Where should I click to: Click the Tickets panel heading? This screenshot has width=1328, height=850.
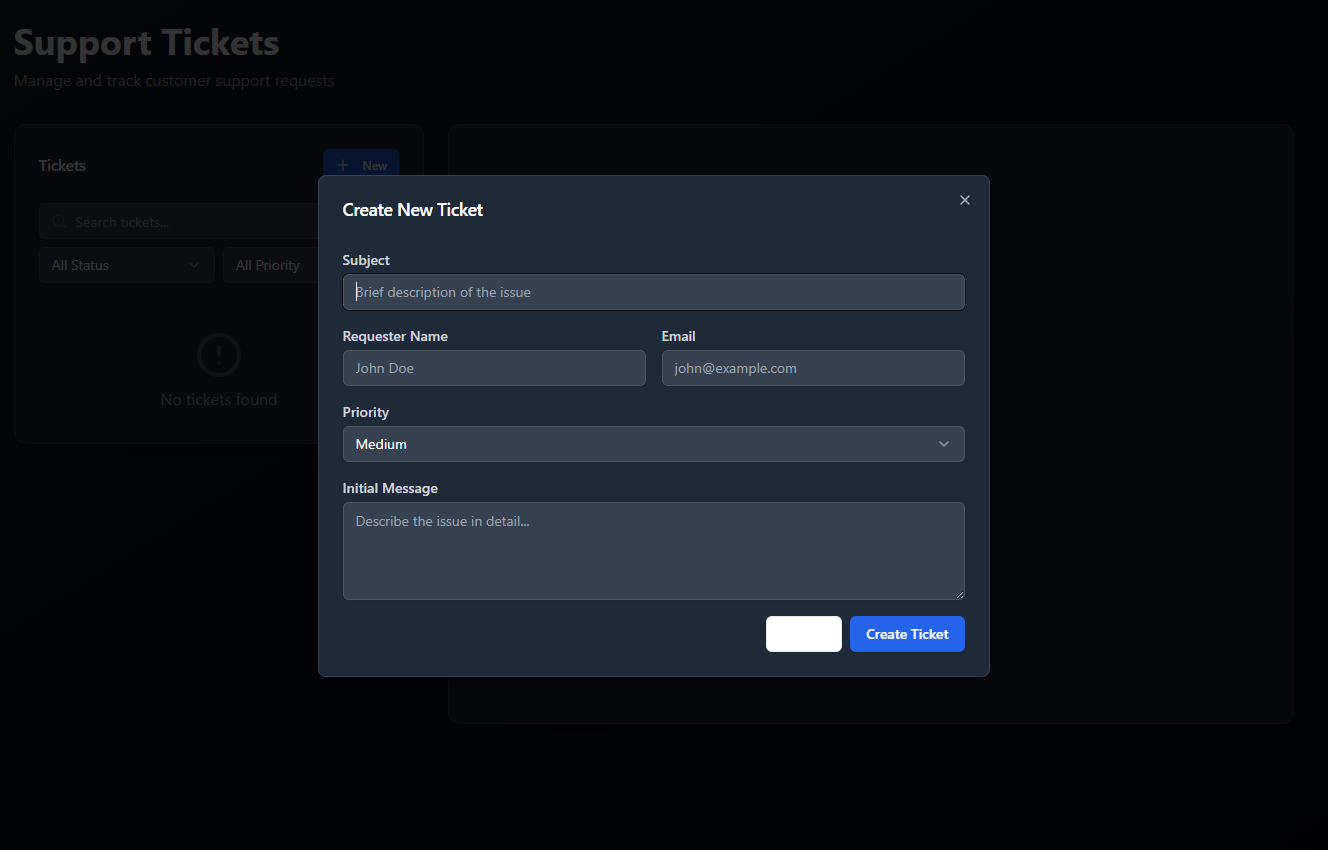[62, 166]
